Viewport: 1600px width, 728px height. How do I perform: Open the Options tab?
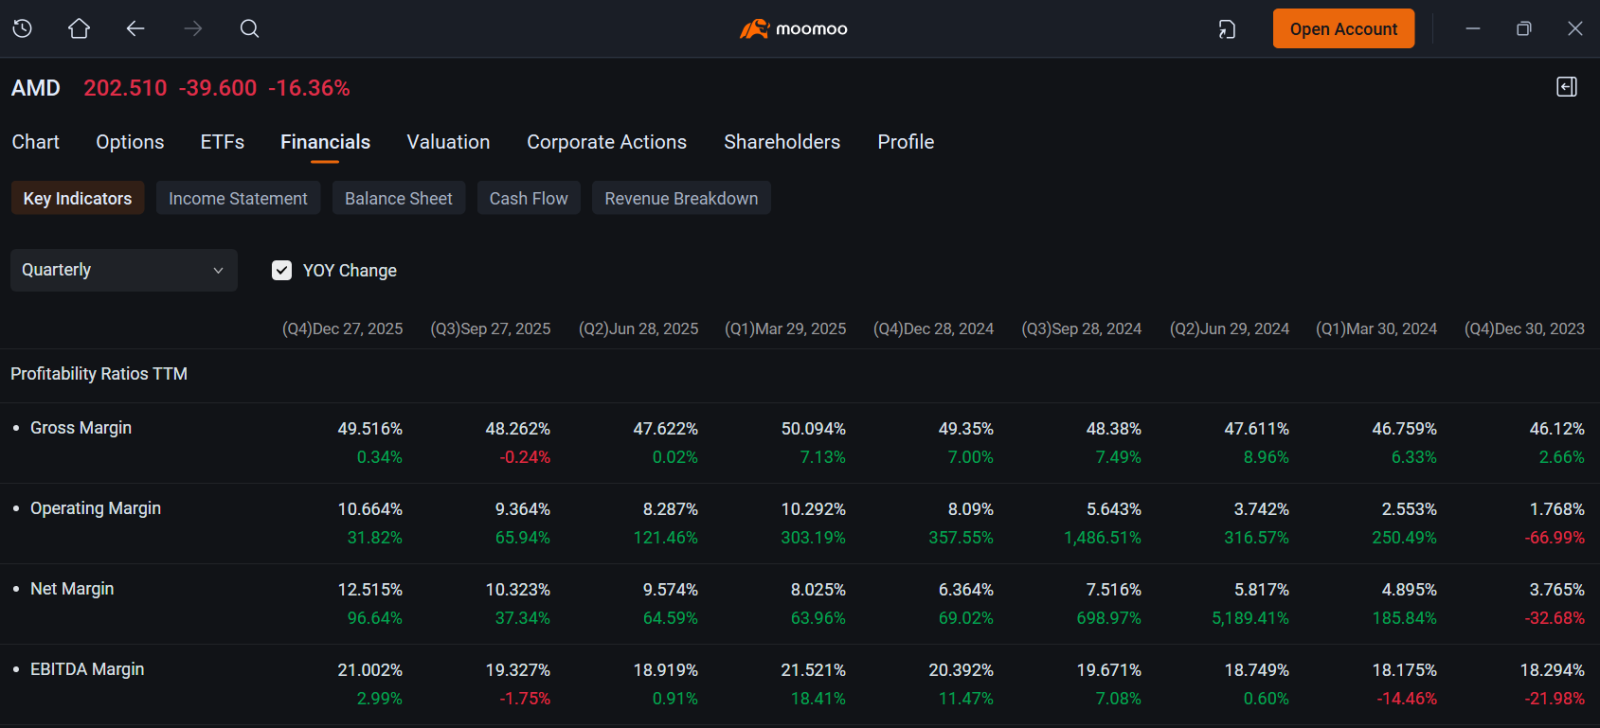coord(130,142)
